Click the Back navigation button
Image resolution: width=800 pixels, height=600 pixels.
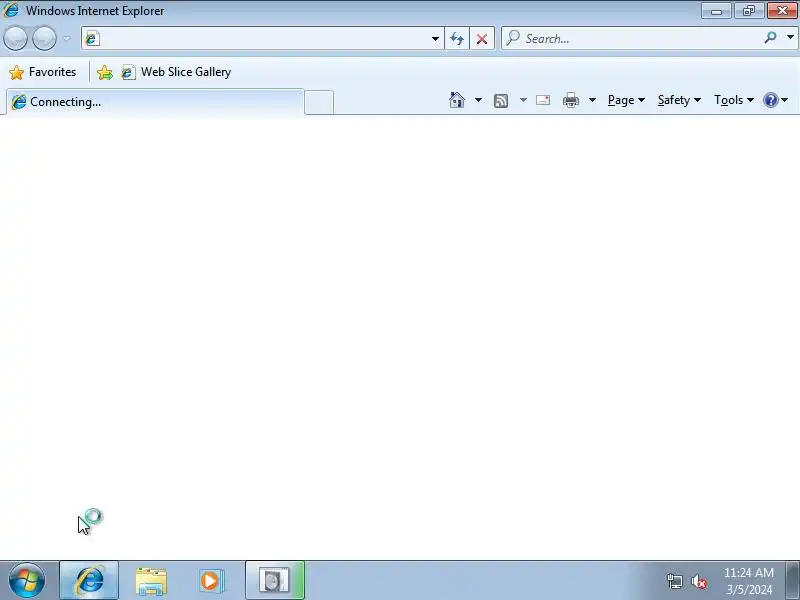click(15, 38)
